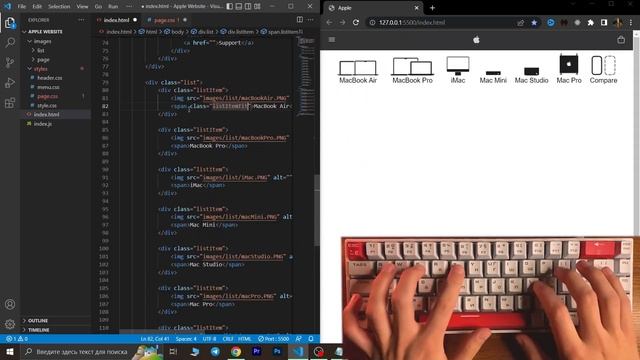The height and width of the screenshot is (360, 640).
Task: Toggle the primary sidebar layout icon in the title bar
Action: click(230, 7)
